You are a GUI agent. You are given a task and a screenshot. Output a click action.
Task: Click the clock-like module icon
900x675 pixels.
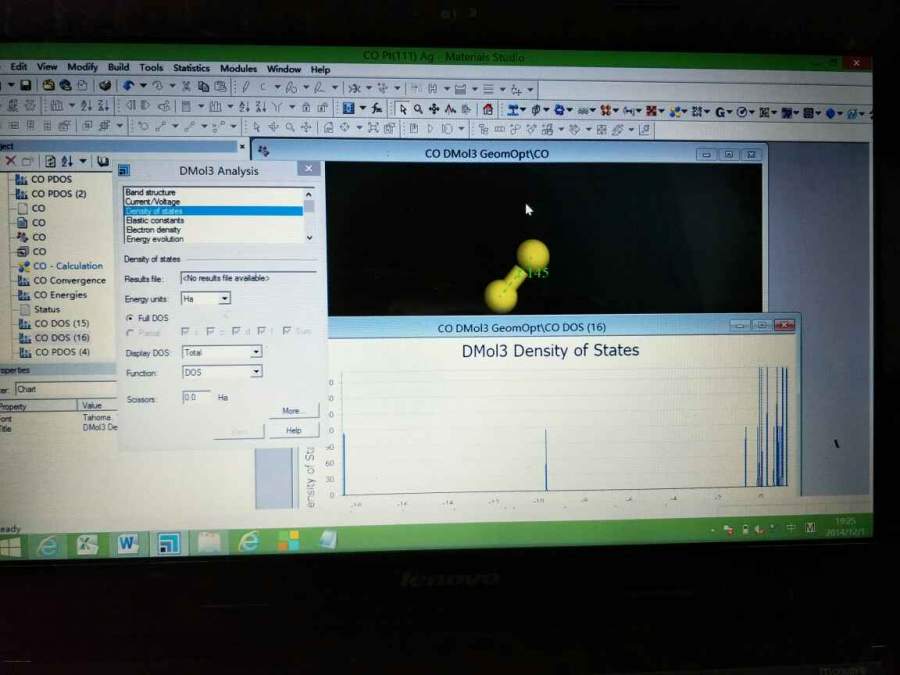742,112
